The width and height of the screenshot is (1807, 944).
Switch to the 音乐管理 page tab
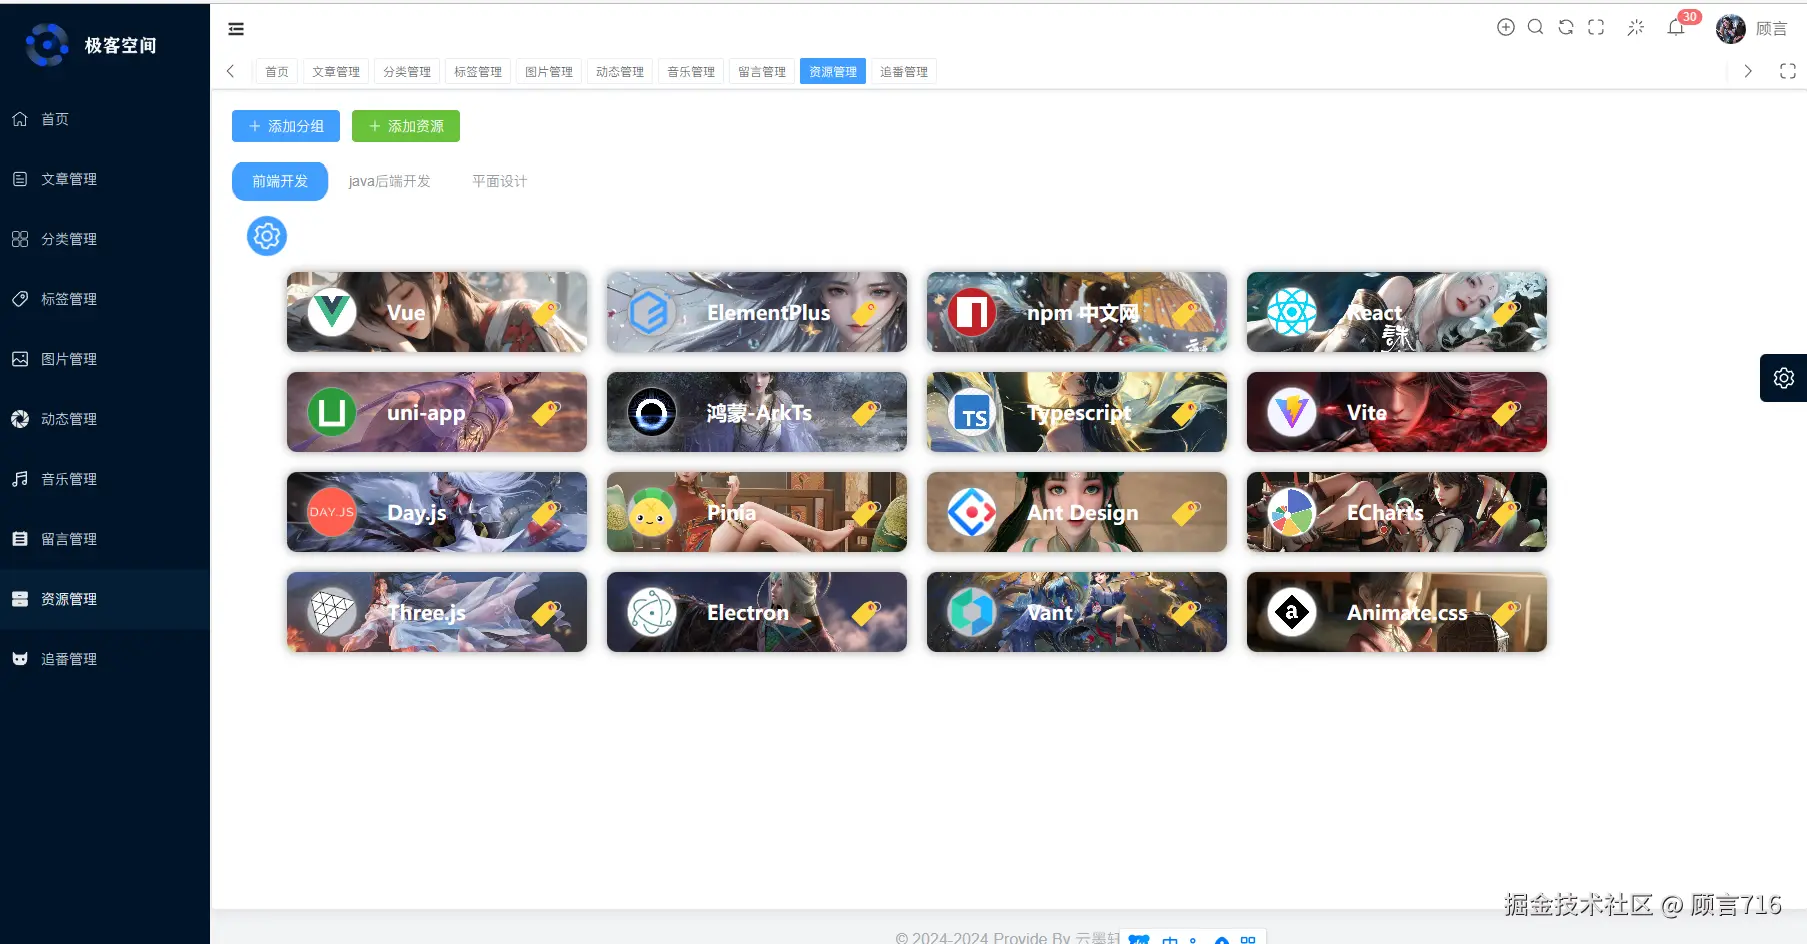(x=691, y=72)
